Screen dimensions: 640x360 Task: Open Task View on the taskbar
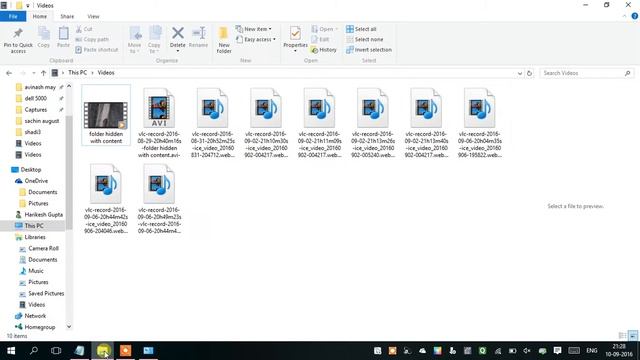click(x=56, y=351)
